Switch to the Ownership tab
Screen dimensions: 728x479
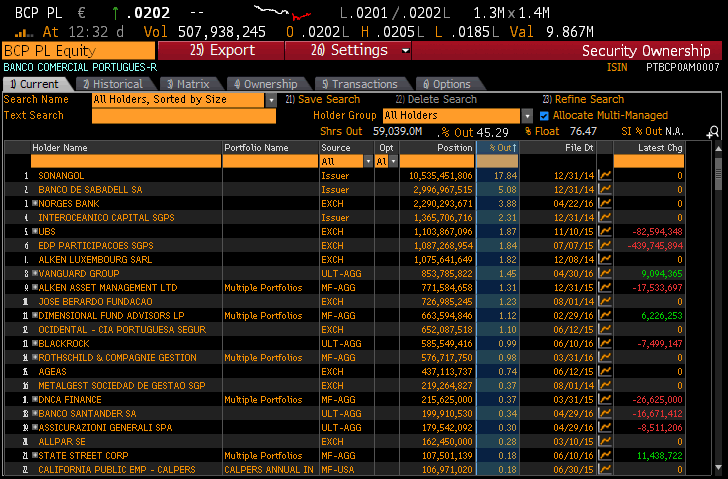pos(266,84)
